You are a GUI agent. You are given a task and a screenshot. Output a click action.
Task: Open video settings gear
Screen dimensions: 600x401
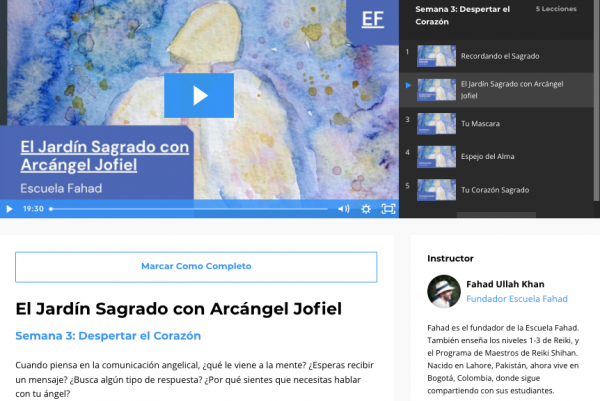point(366,209)
